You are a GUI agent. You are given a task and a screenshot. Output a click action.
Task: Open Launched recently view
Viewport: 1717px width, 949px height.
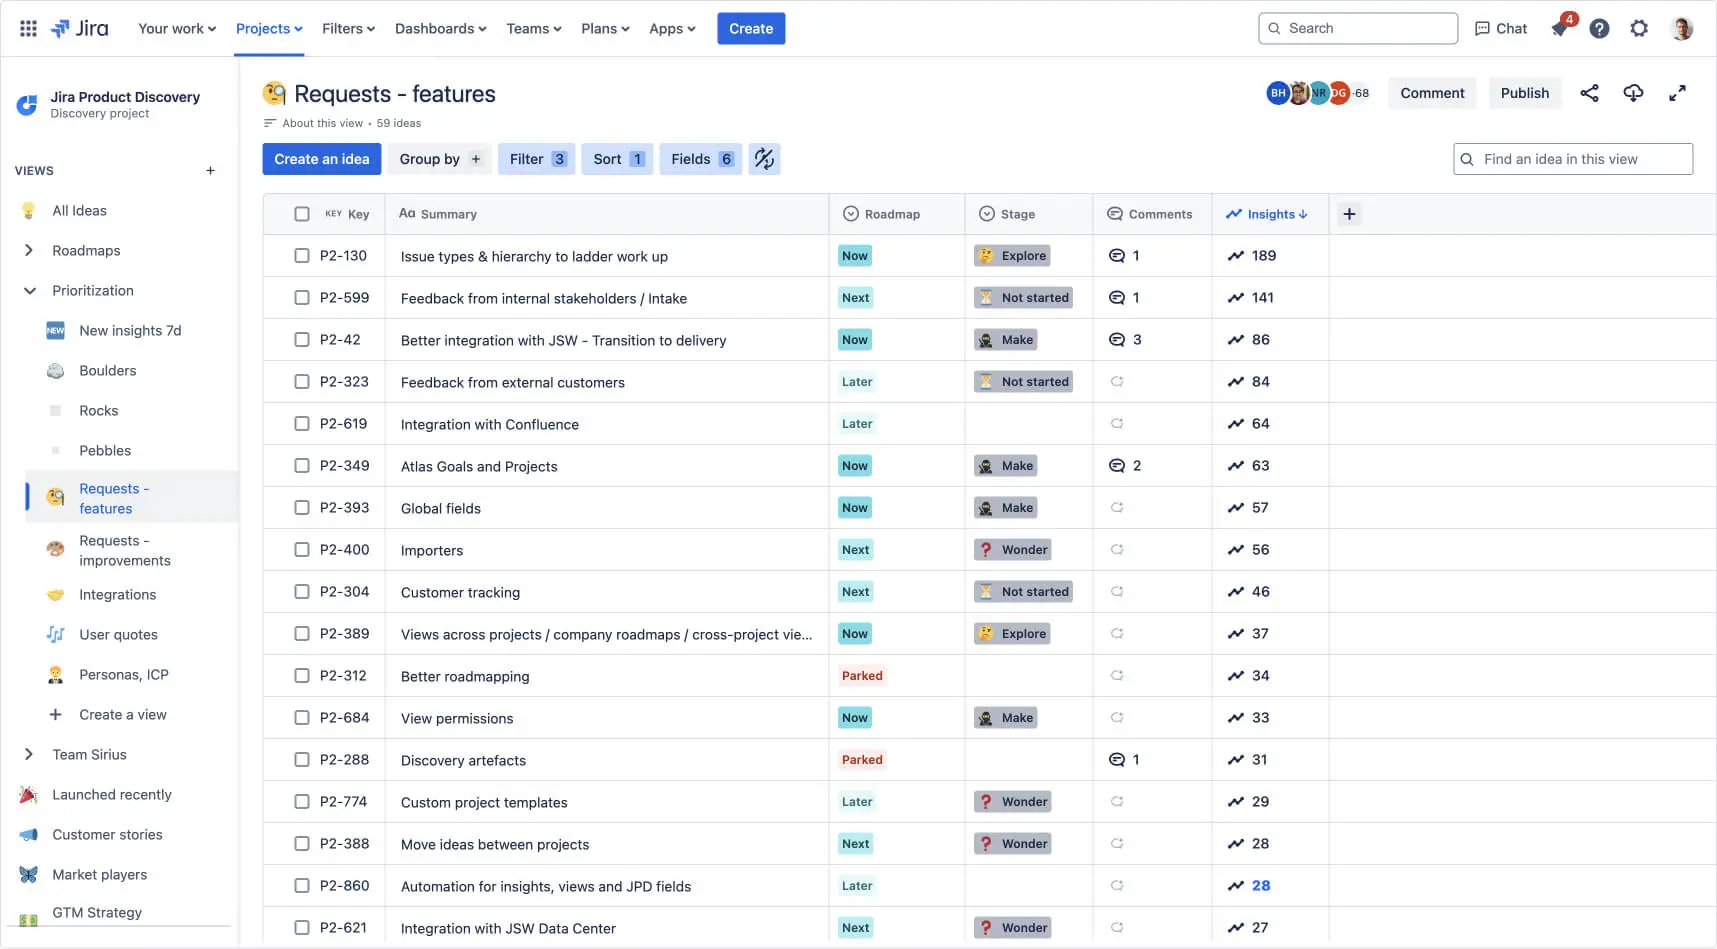(111, 795)
